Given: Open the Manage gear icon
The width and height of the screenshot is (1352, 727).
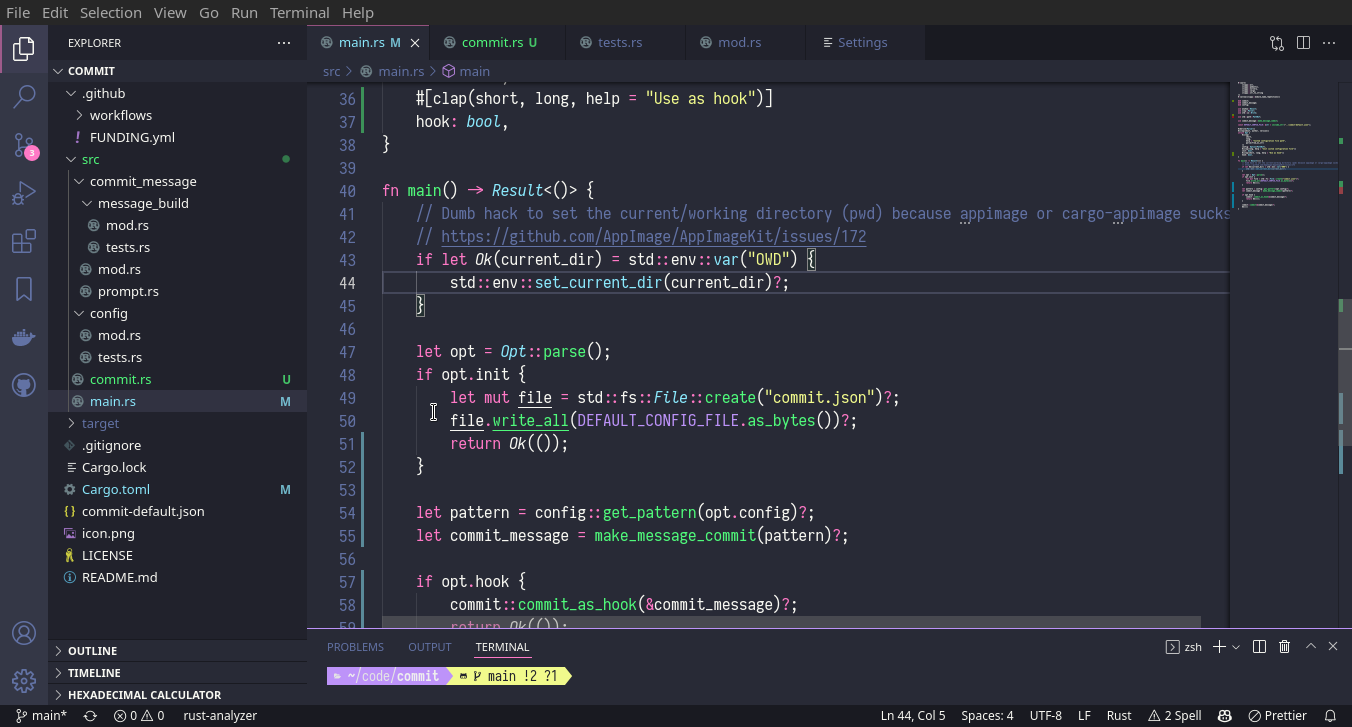Looking at the screenshot, I should pos(24,681).
